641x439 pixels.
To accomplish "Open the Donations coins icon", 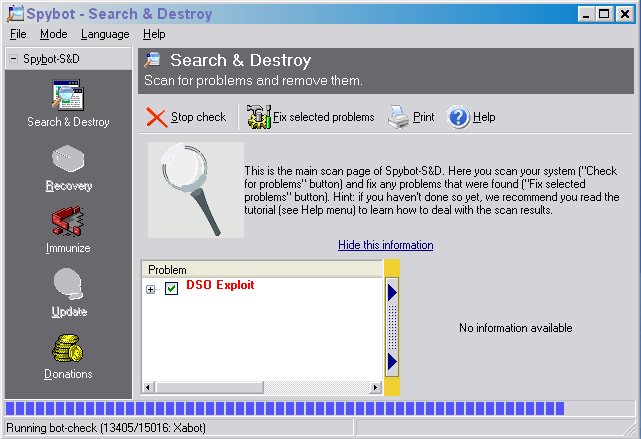I will pos(68,349).
